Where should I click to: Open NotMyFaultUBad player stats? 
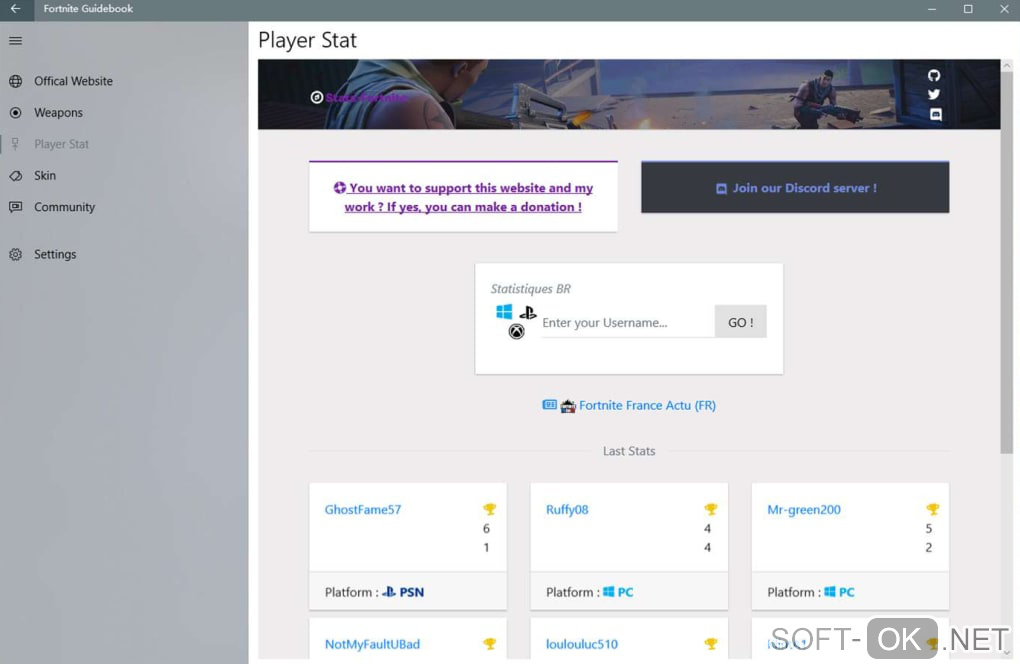[x=372, y=644]
